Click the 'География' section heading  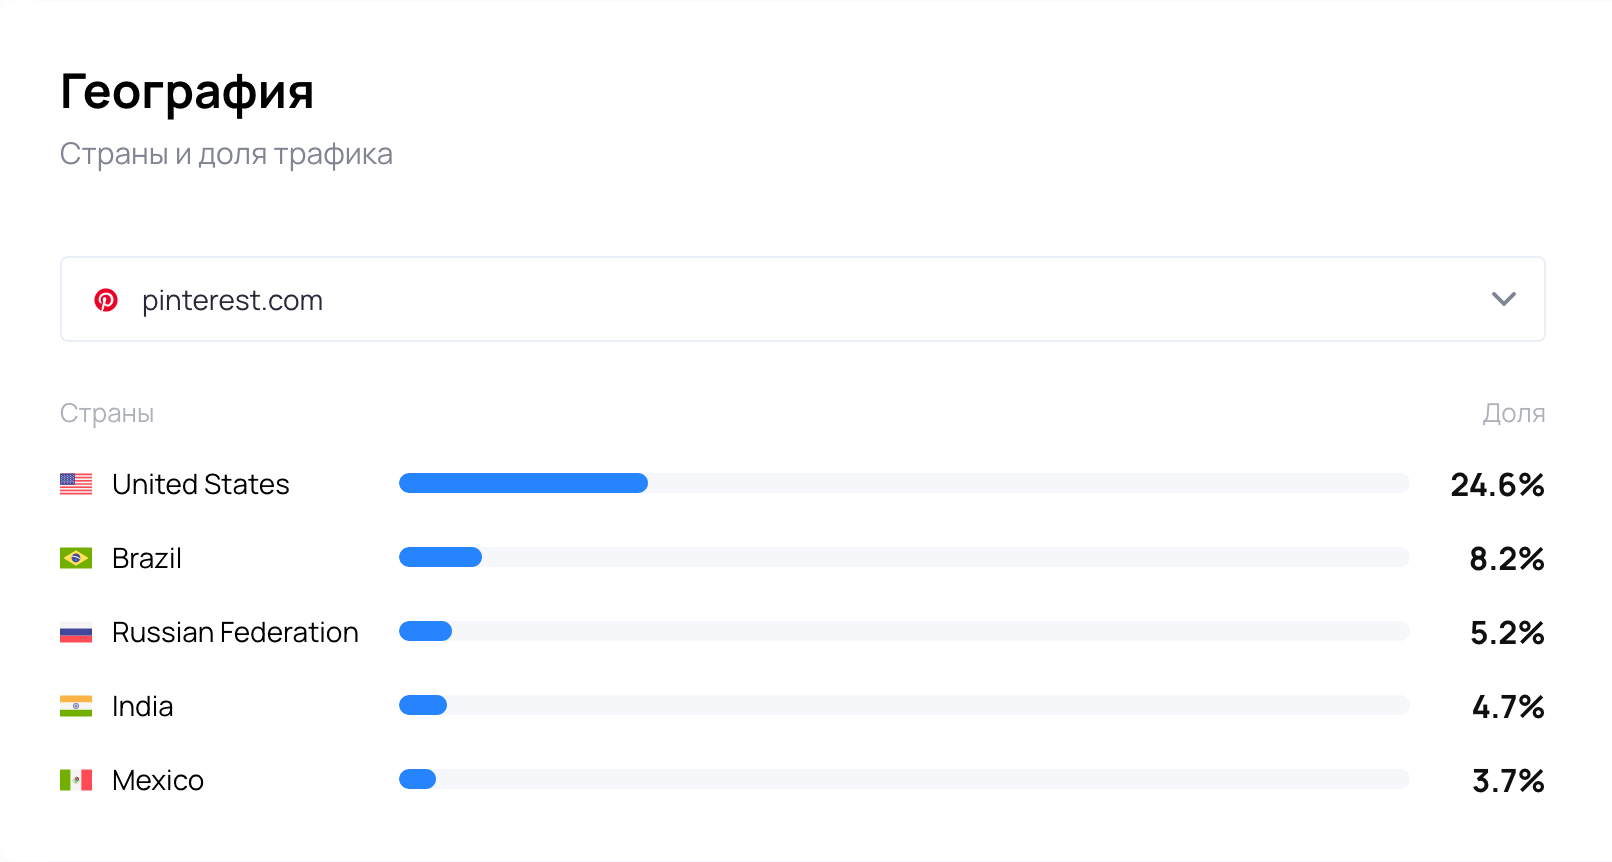coord(187,92)
